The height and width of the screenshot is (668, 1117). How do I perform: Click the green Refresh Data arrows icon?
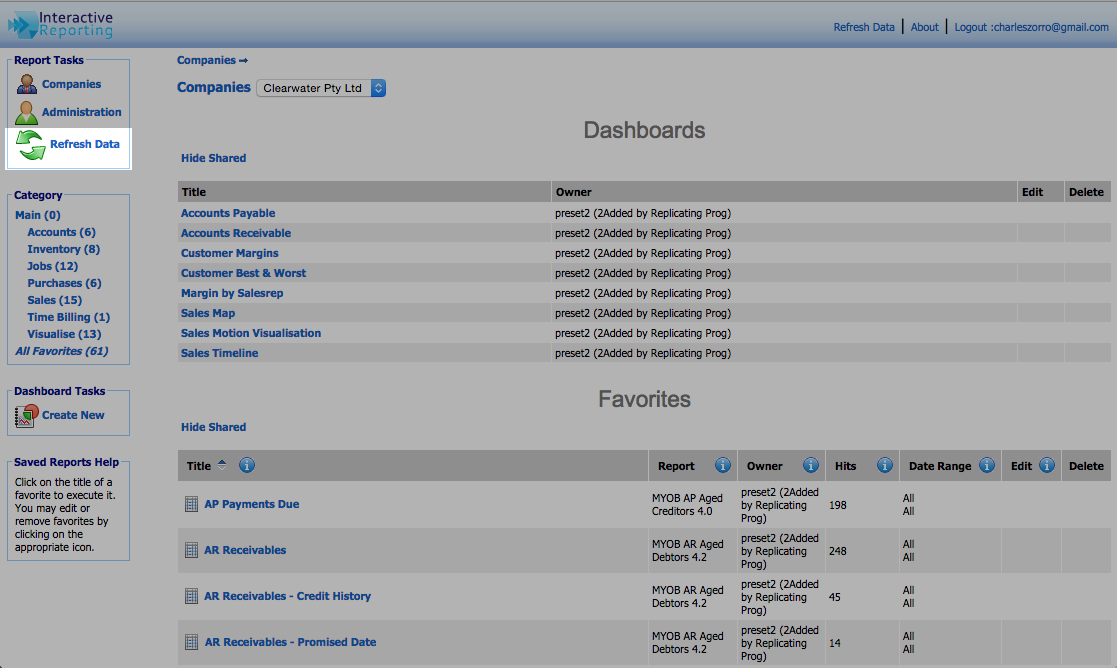pyautogui.click(x=31, y=145)
